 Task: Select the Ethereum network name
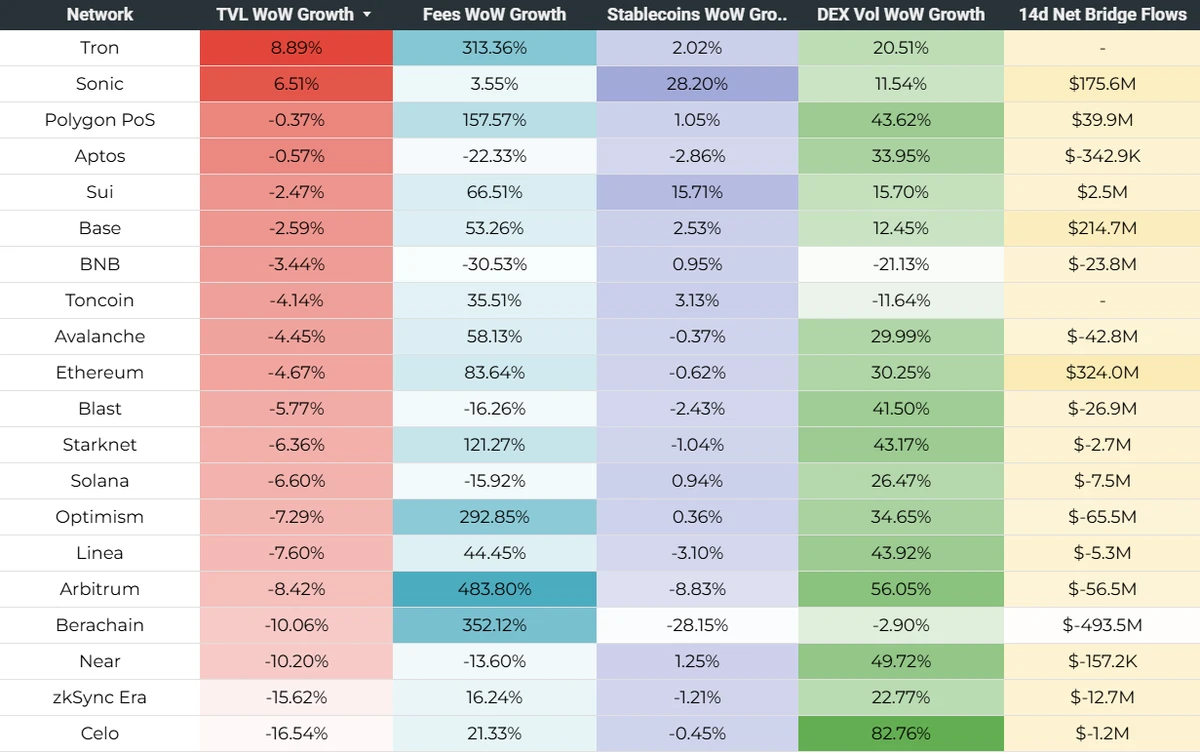(x=100, y=373)
